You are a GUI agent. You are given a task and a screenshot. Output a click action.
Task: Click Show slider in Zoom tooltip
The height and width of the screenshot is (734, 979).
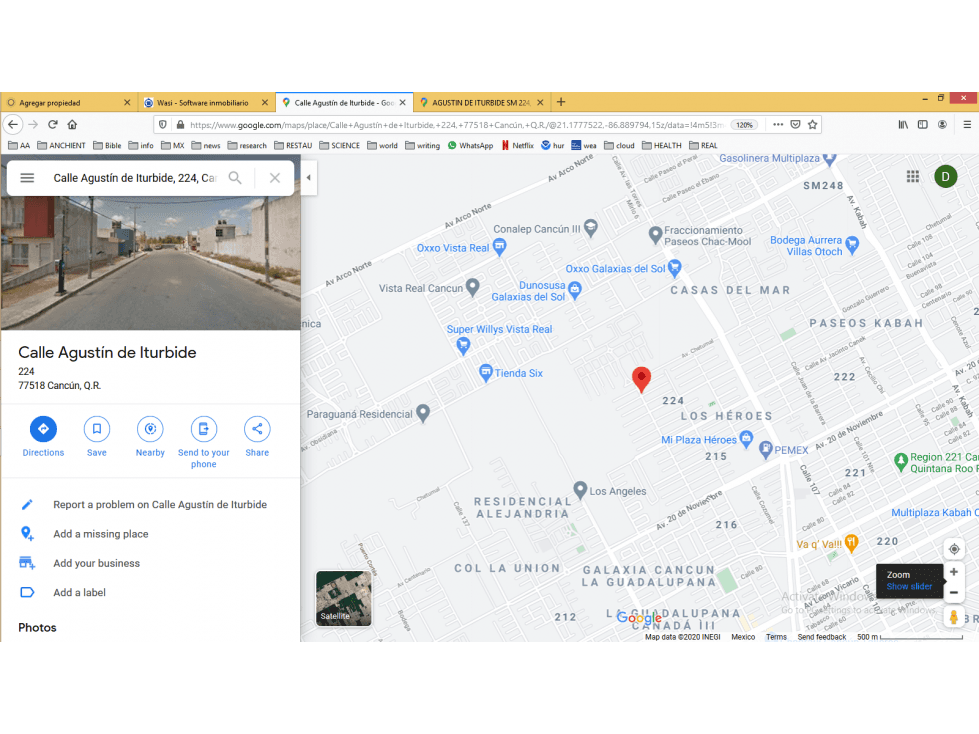909,587
